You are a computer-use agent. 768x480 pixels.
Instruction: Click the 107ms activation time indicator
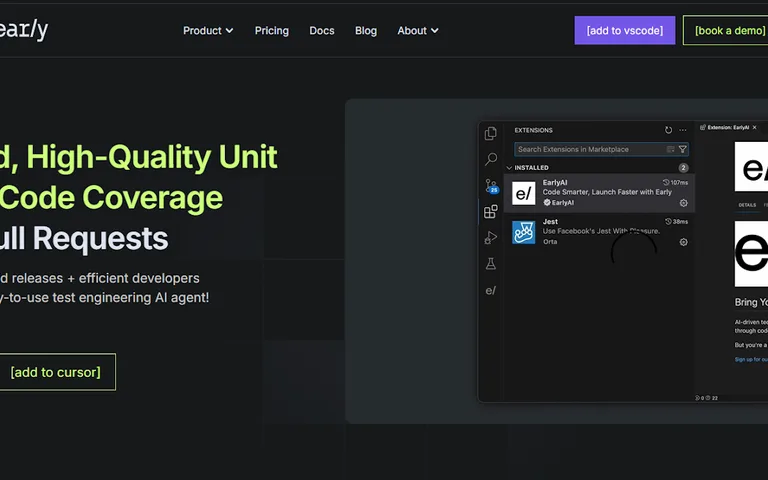pyautogui.click(x=675, y=182)
